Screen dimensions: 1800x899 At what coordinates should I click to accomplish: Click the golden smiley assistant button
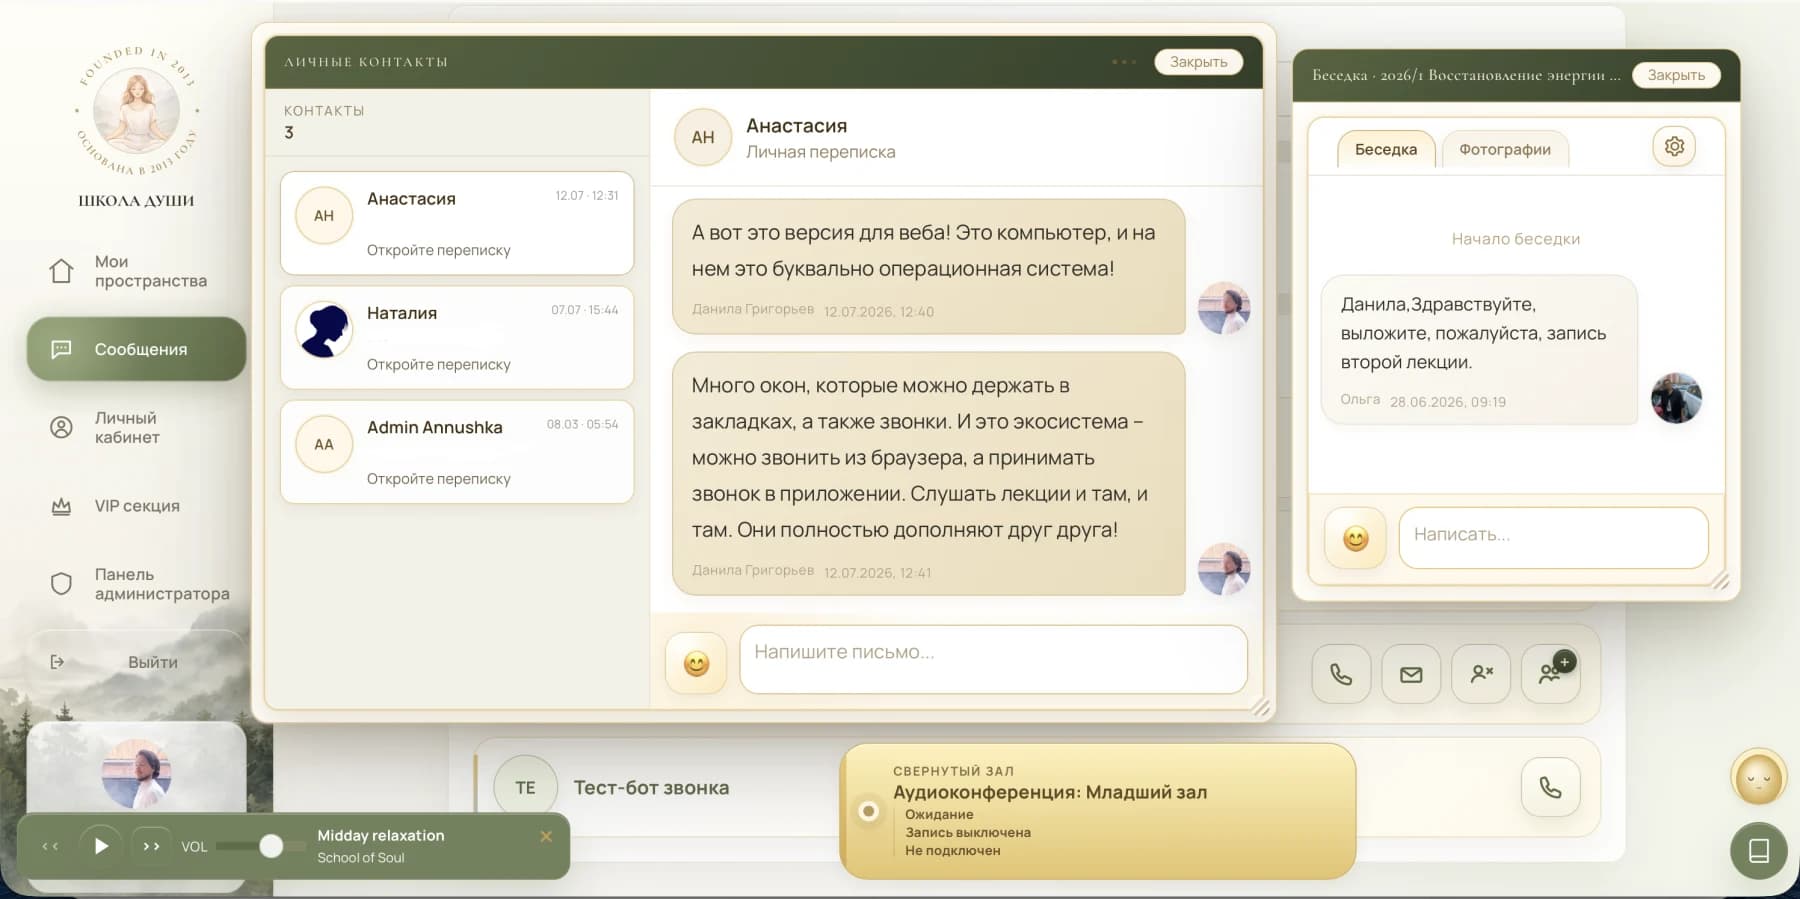1759,777
